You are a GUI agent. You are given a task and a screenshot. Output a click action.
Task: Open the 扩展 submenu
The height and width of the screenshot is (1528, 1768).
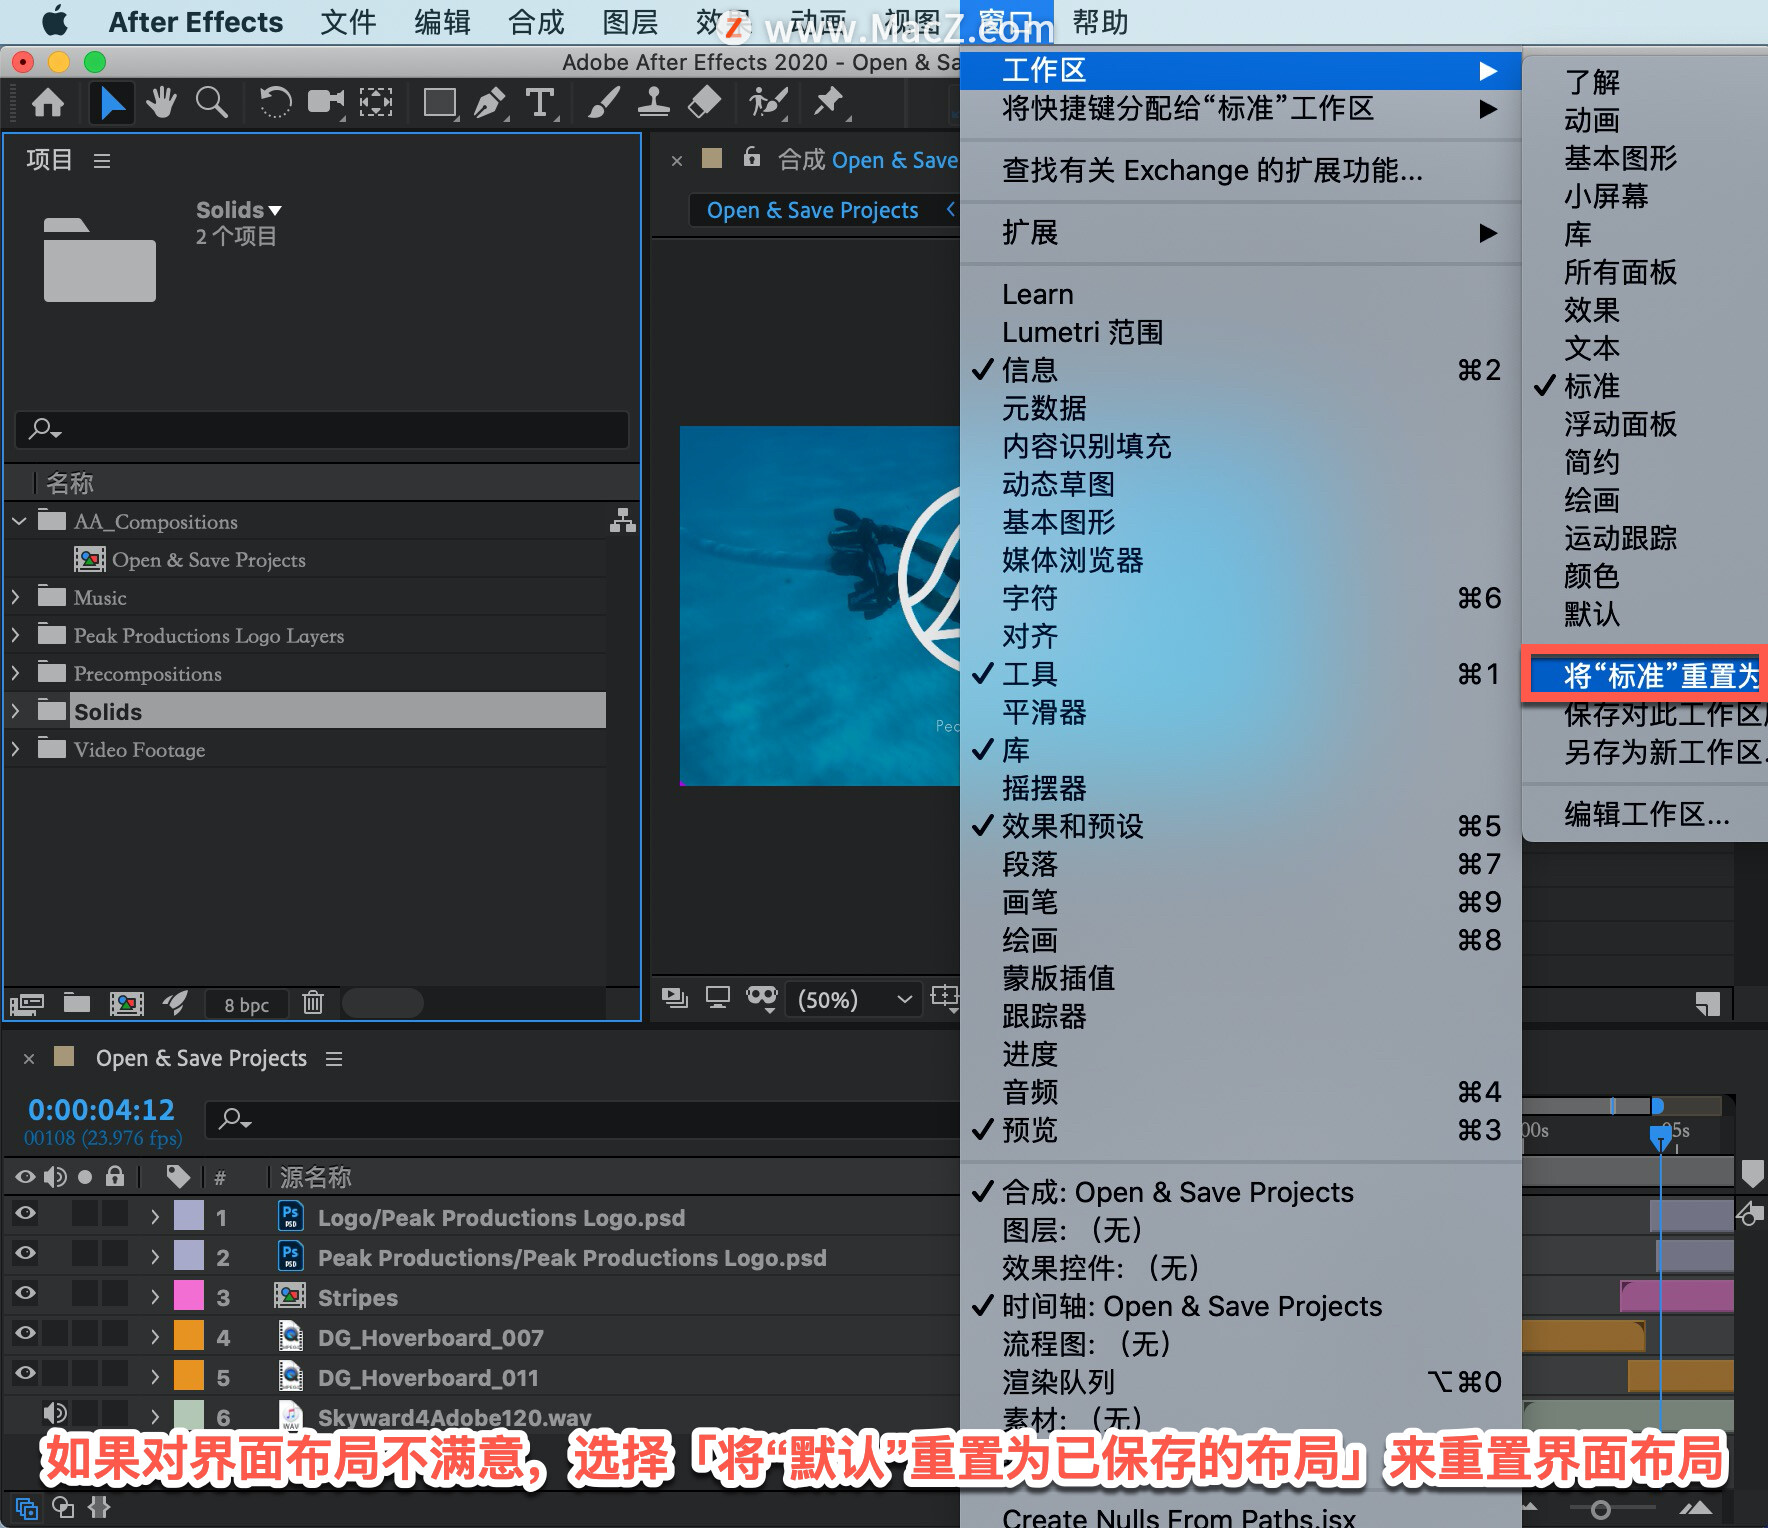[1241, 233]
